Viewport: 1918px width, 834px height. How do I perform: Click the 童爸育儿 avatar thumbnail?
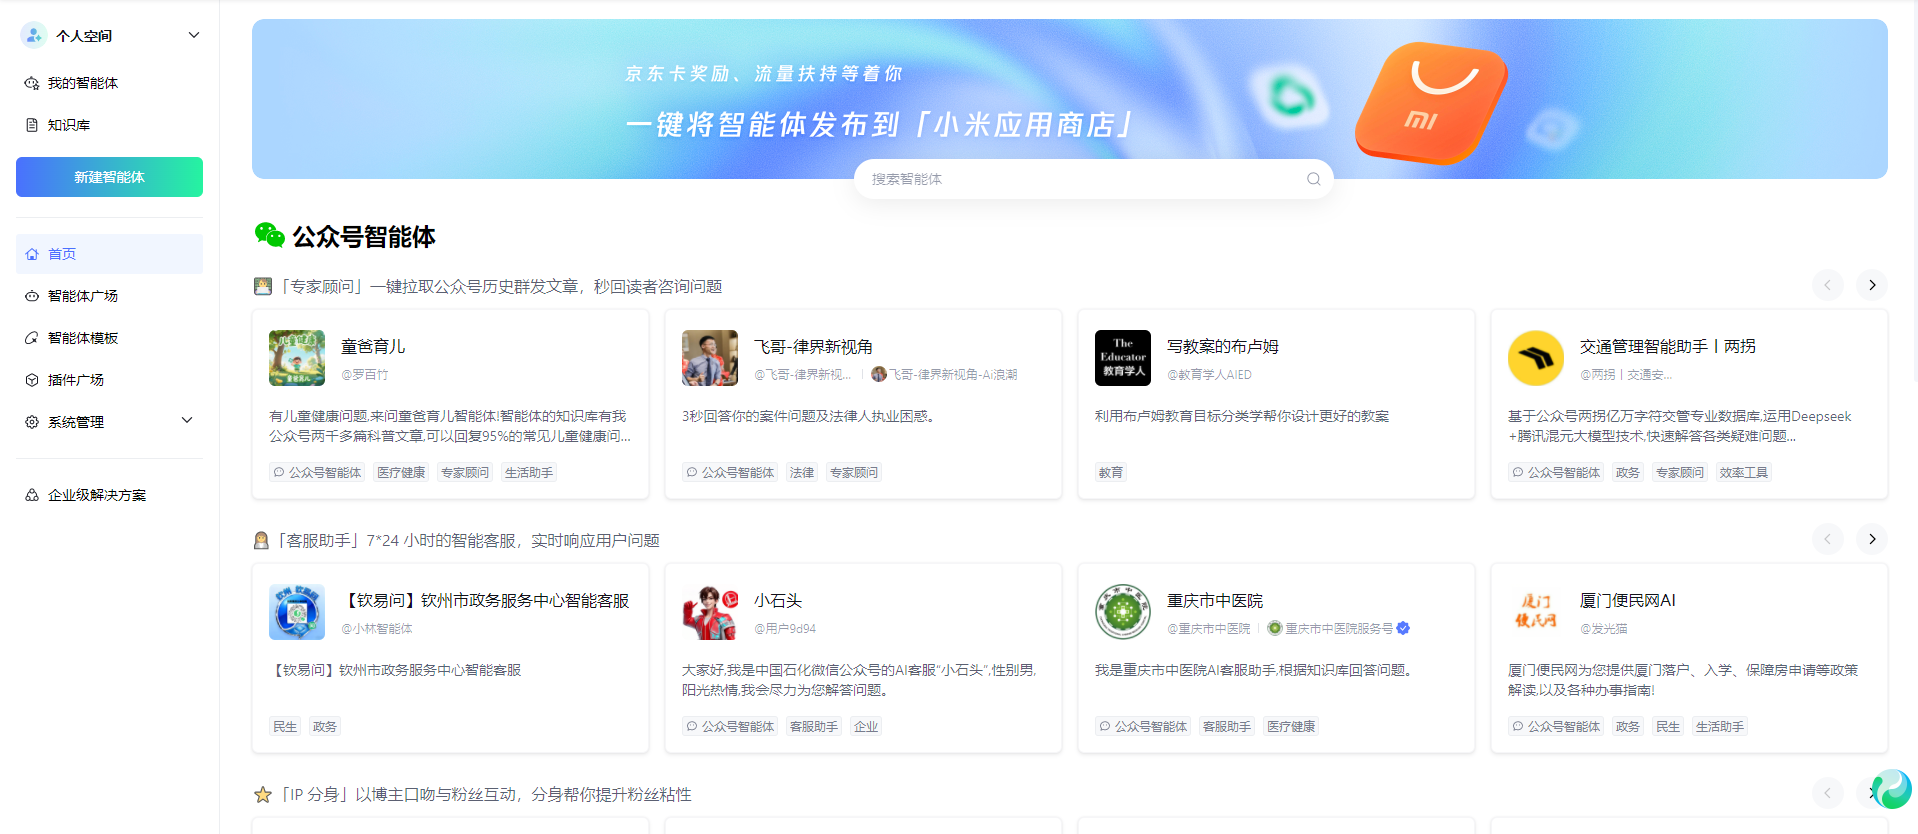(297, 358)
